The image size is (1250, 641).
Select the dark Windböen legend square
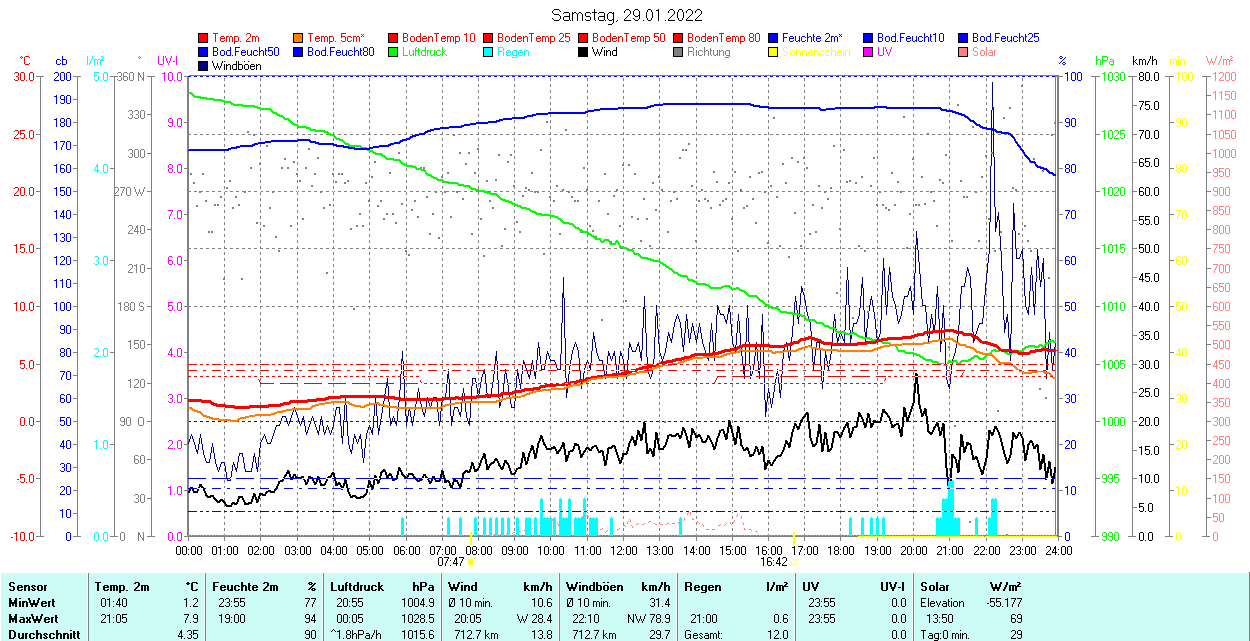click(x=204, y=66)
